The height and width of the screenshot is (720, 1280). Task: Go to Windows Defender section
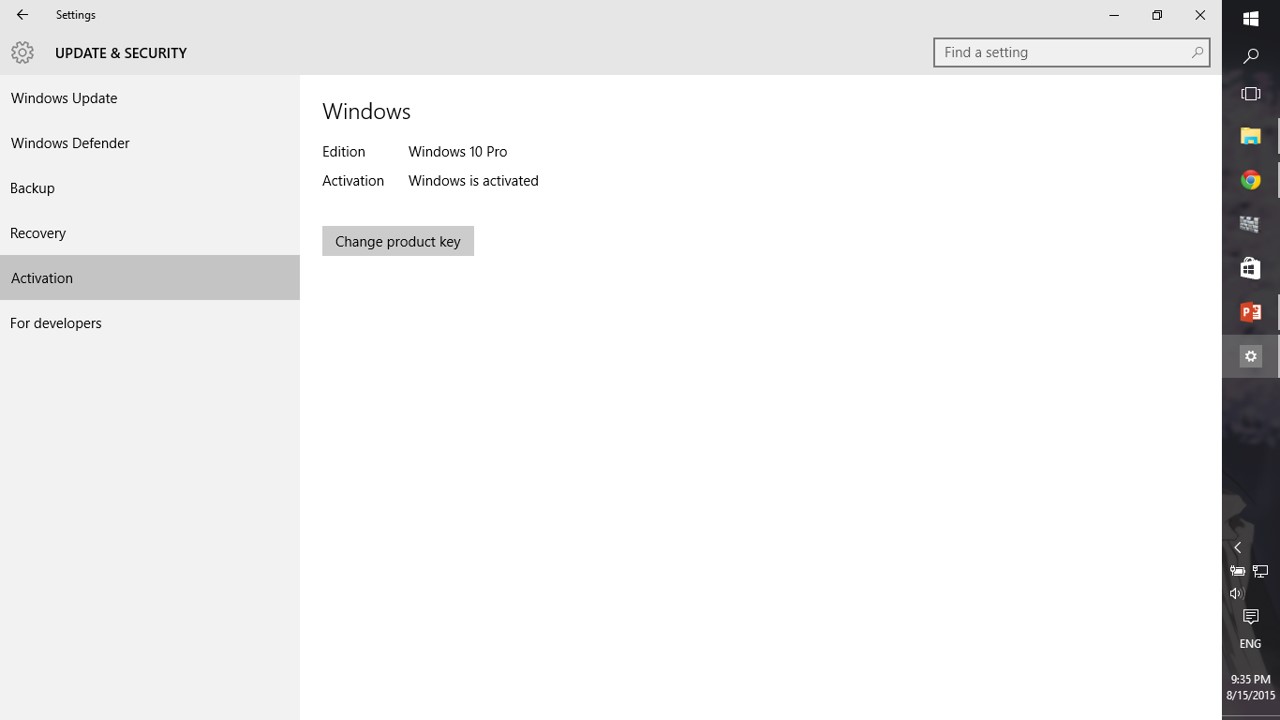point(70,143)
